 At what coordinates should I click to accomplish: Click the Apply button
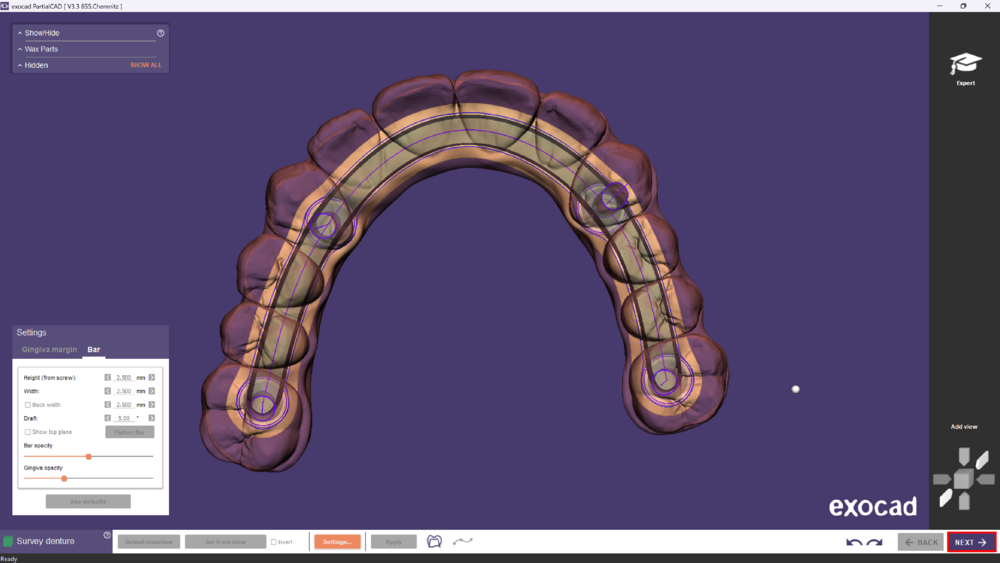click(x=393, y=542)
